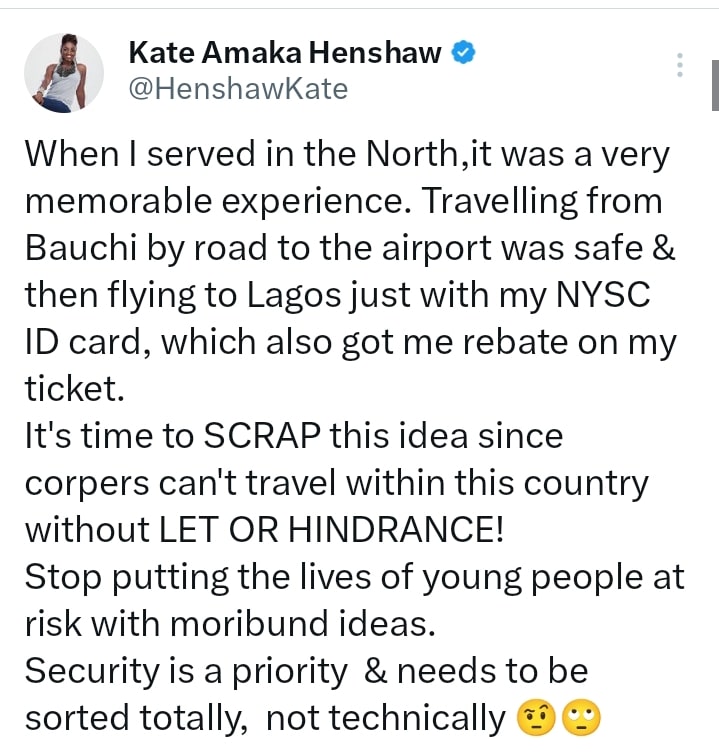Click the vertical scrollbar at the right edge
This screenshot has width=719, height=755.
point(714,85)
